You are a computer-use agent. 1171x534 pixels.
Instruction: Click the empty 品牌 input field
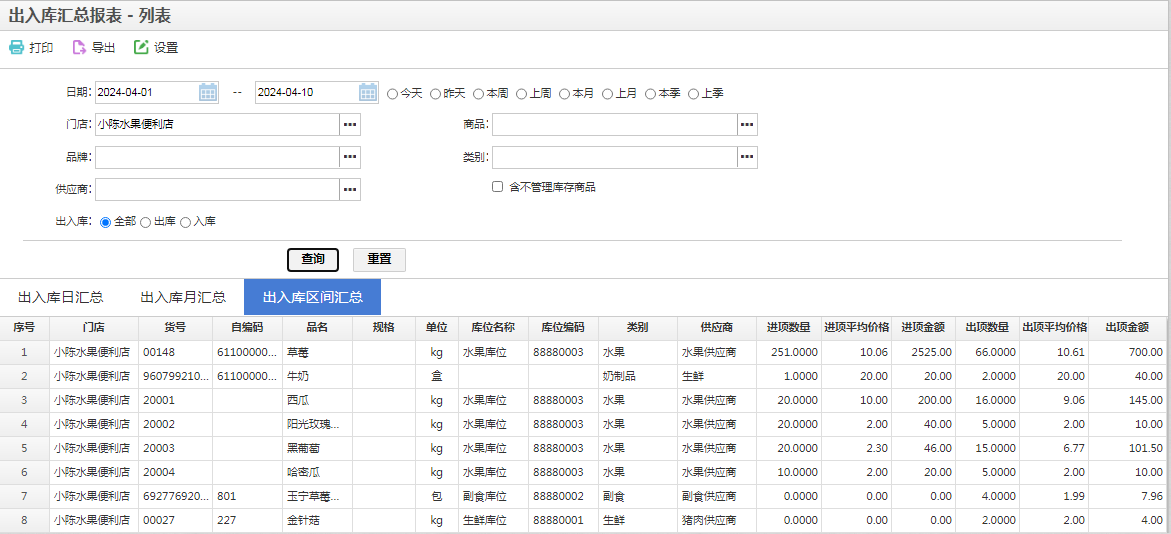tap(217, 158)
